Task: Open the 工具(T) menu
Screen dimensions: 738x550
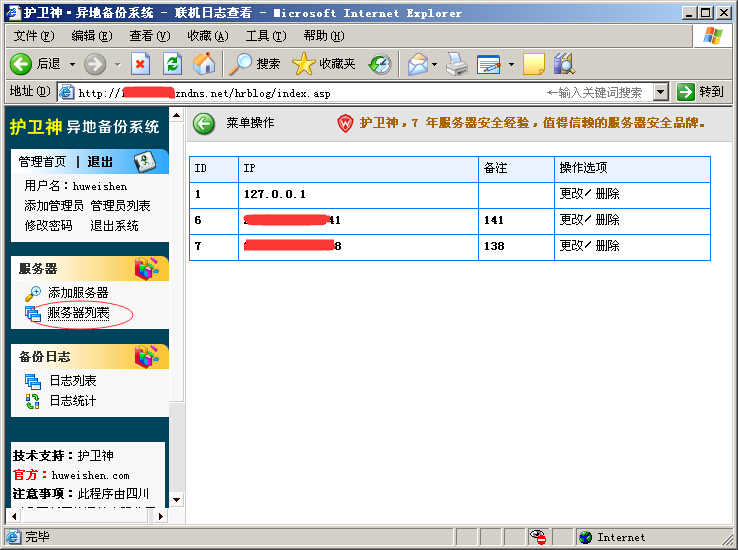Action: [x=266, y=36]
